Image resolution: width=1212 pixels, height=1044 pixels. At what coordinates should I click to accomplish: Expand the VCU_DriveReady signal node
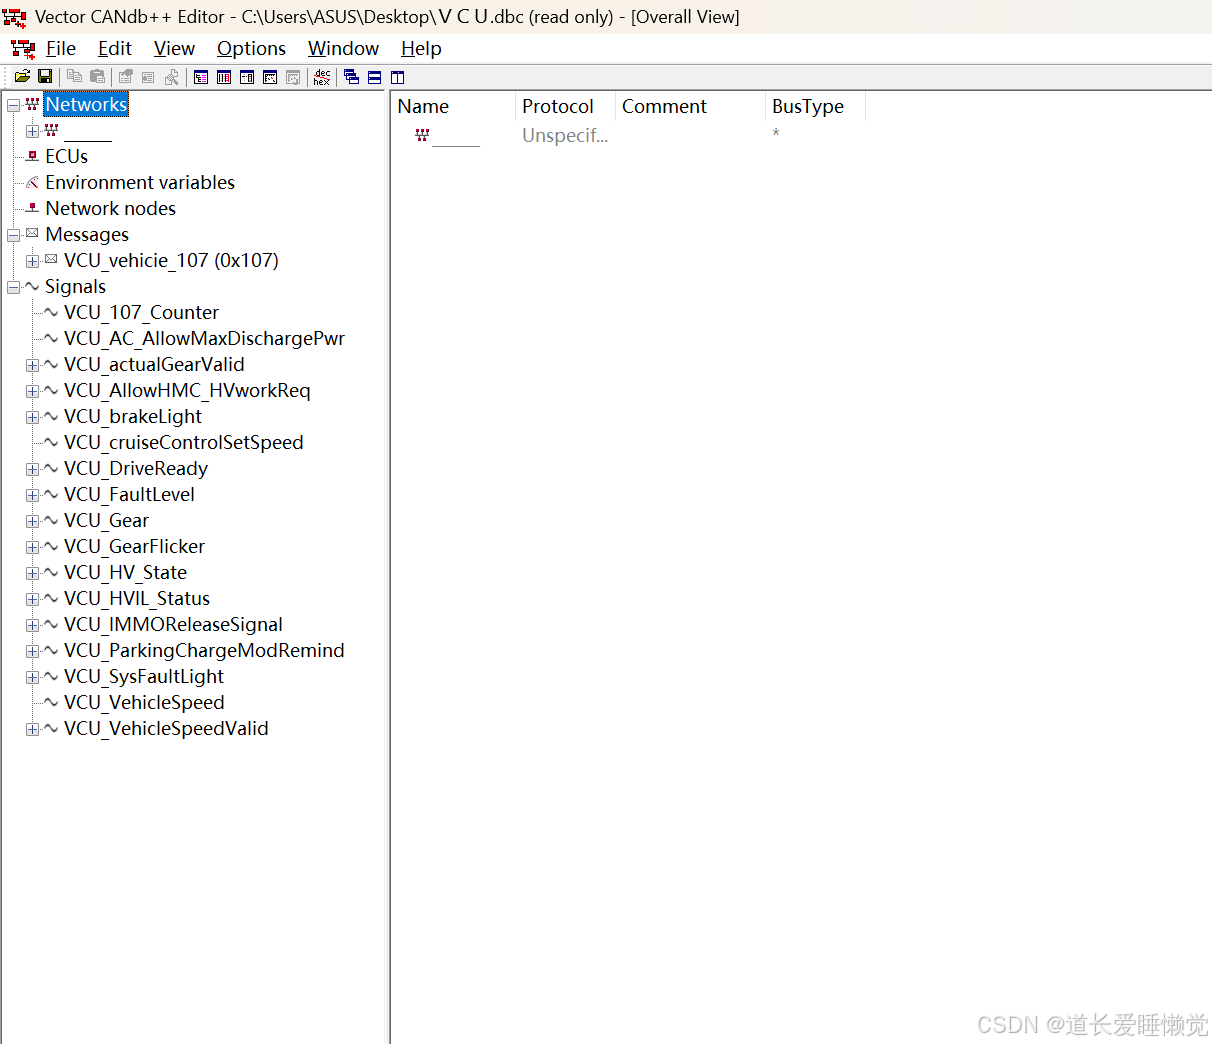(x=33, y=469)
